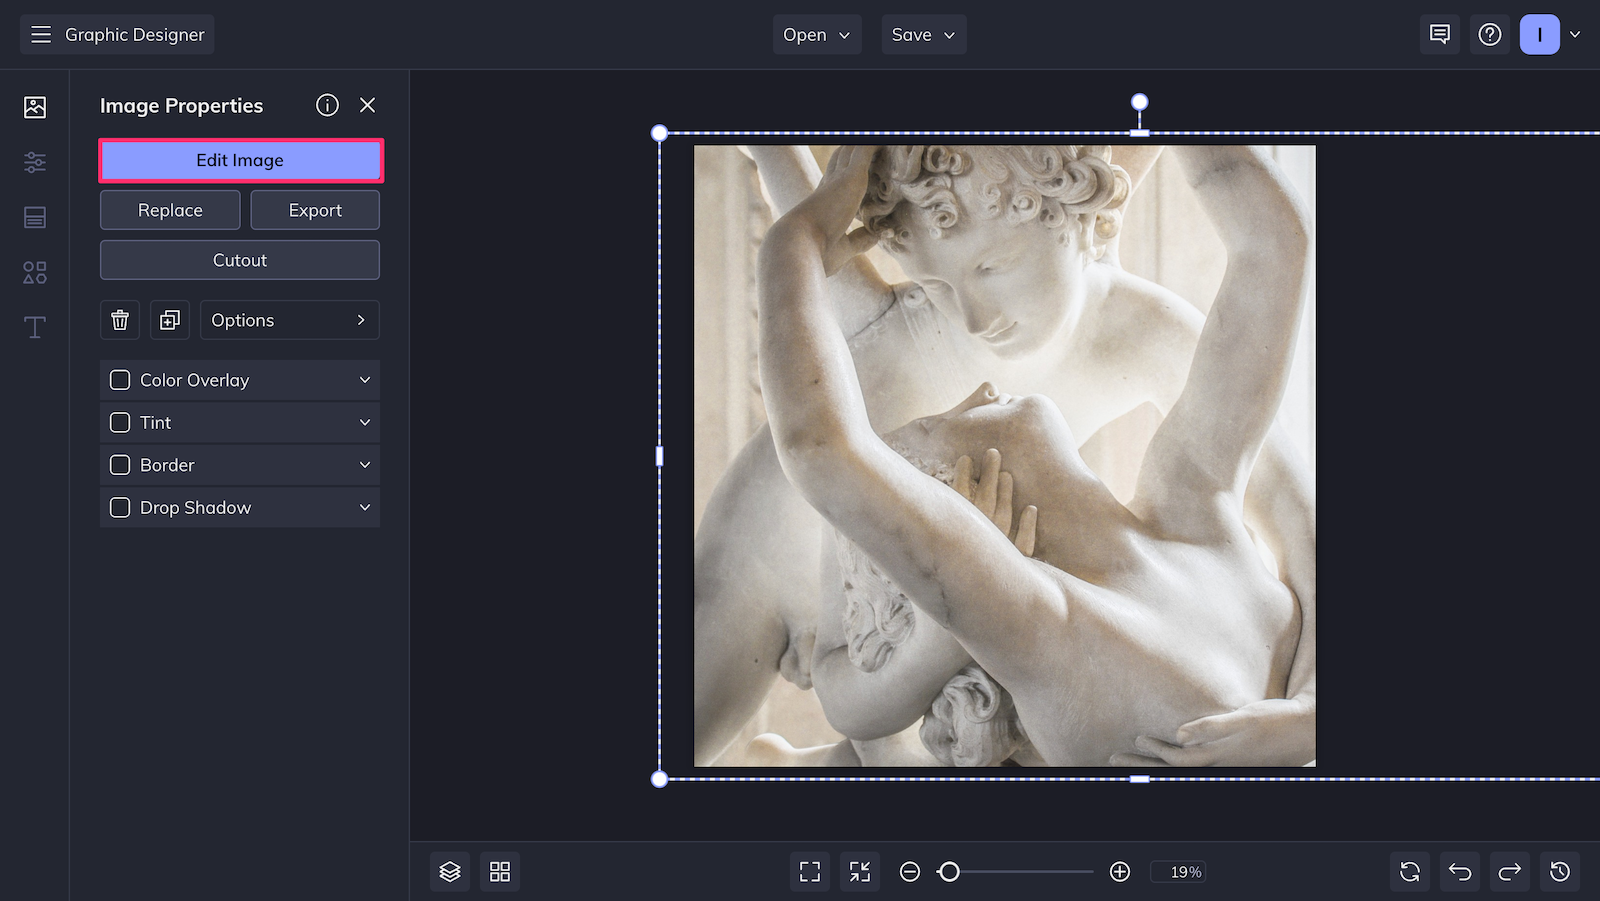Enable the Drop Shadow checkbox
This screenshot has height=901, width=1600.
click(x=119, y=507)
